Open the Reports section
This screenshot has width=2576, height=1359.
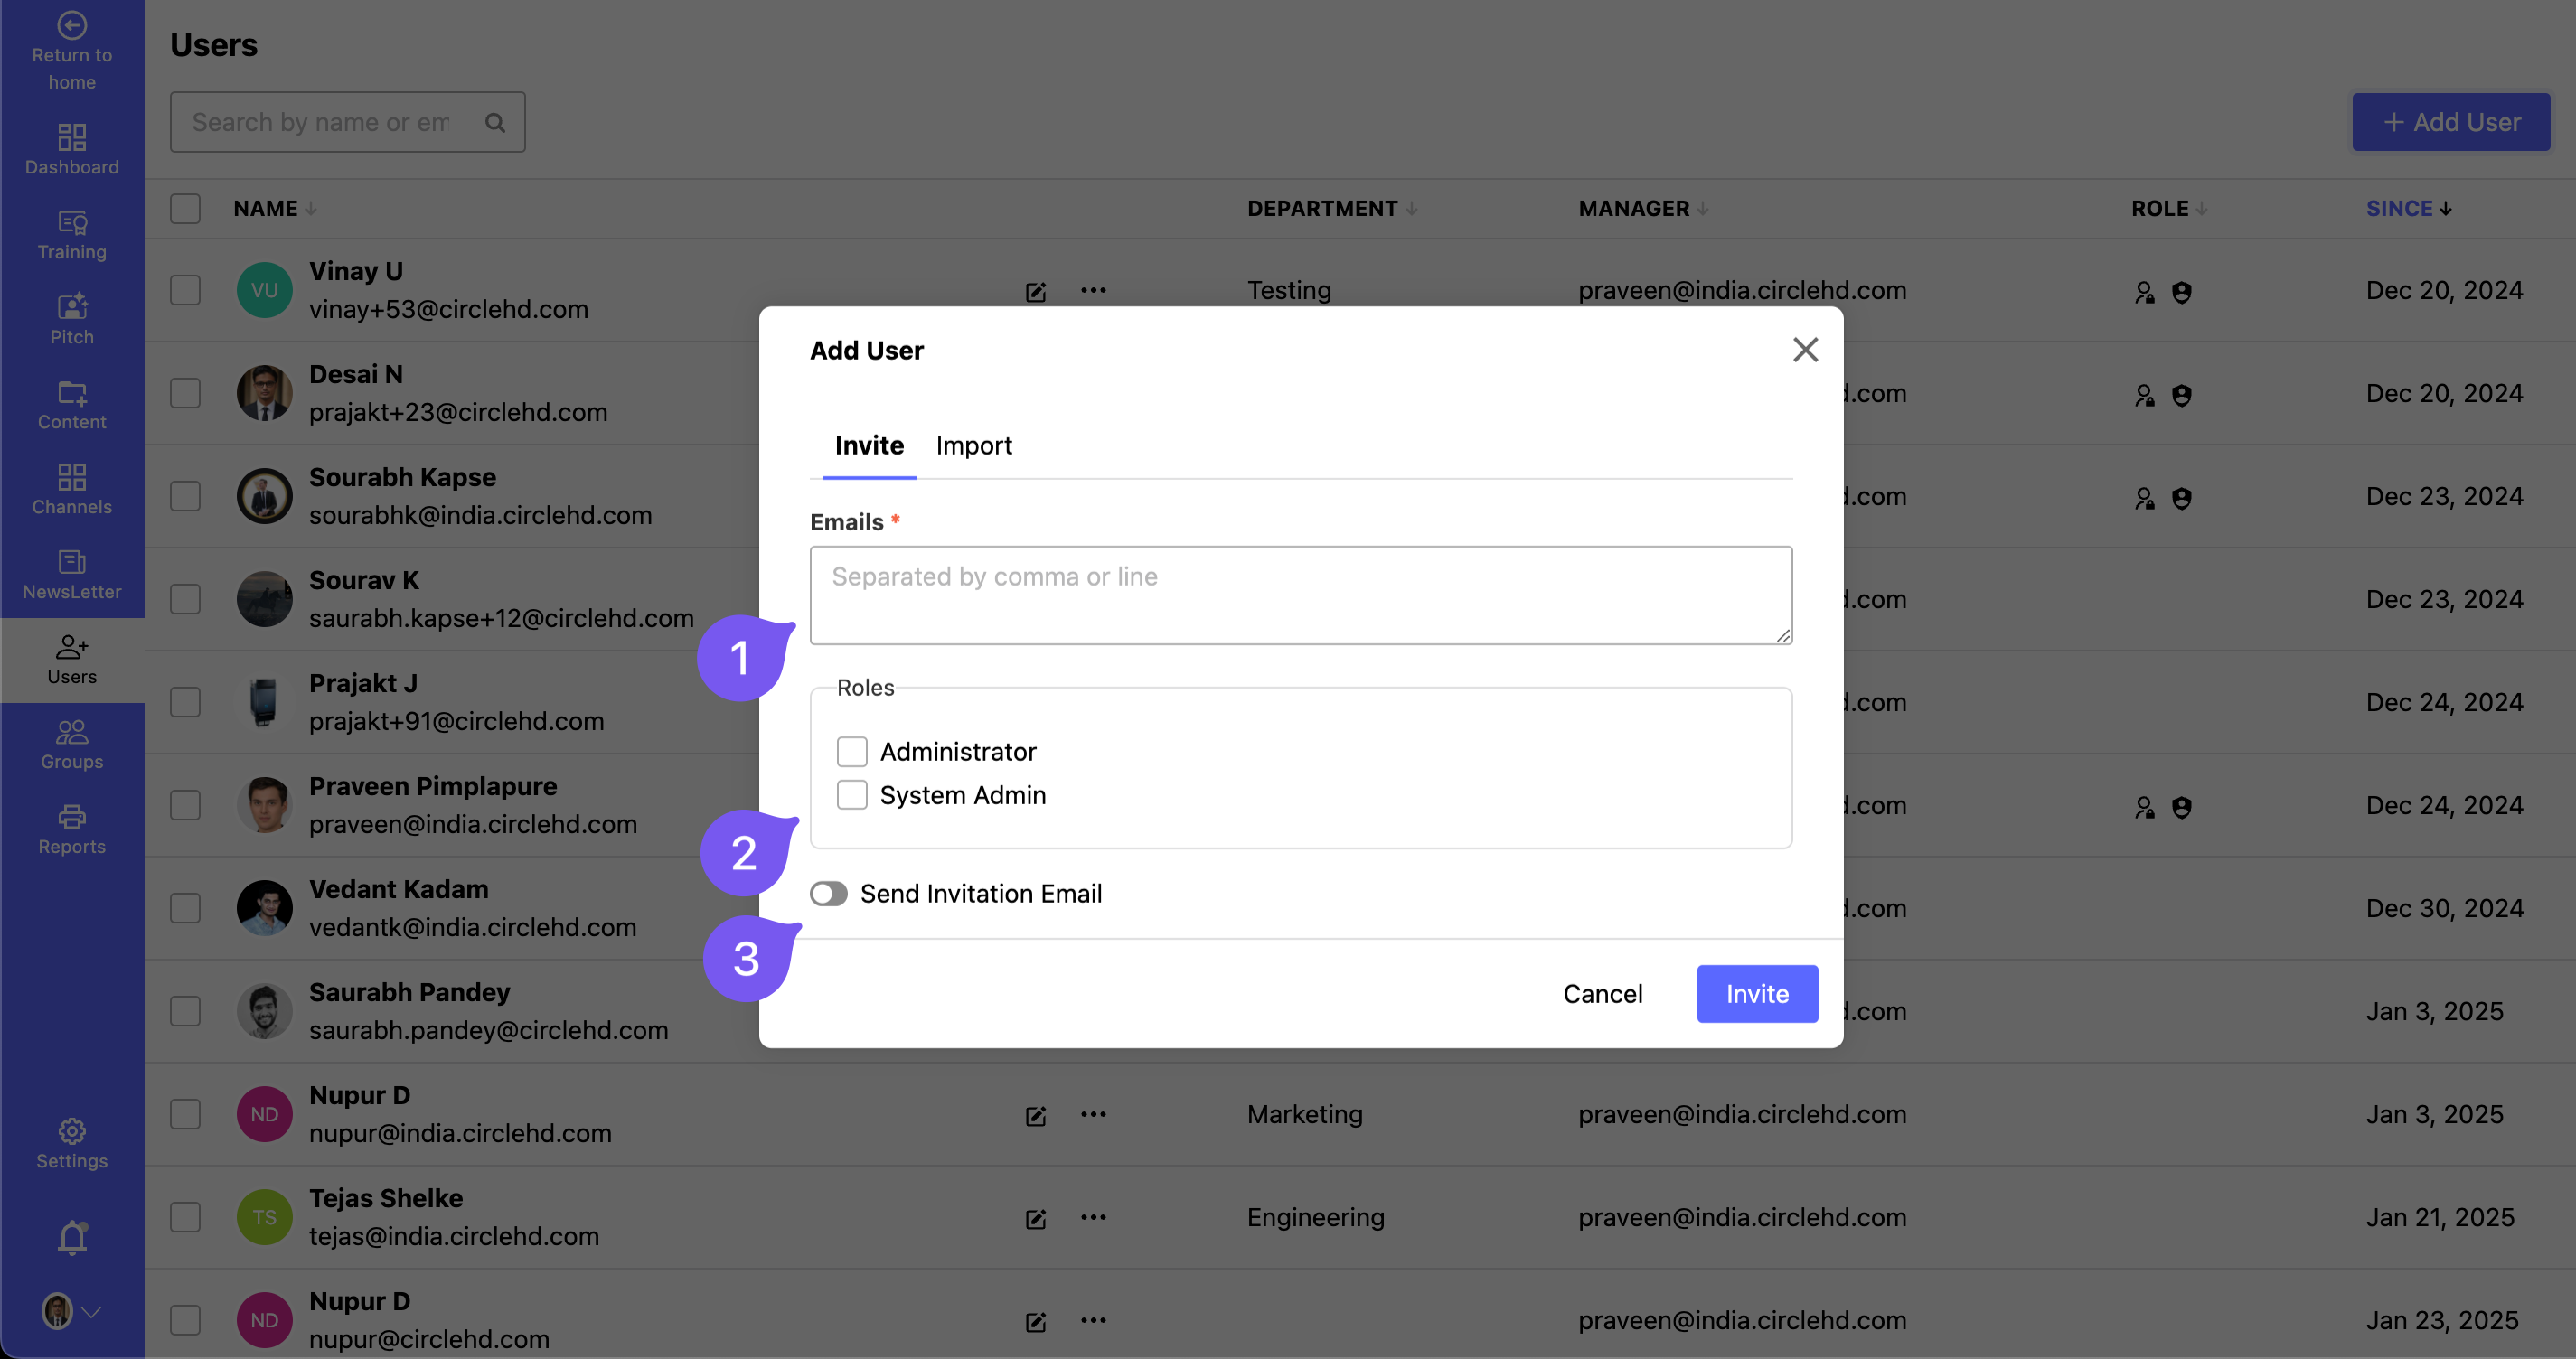click(72, 830)
